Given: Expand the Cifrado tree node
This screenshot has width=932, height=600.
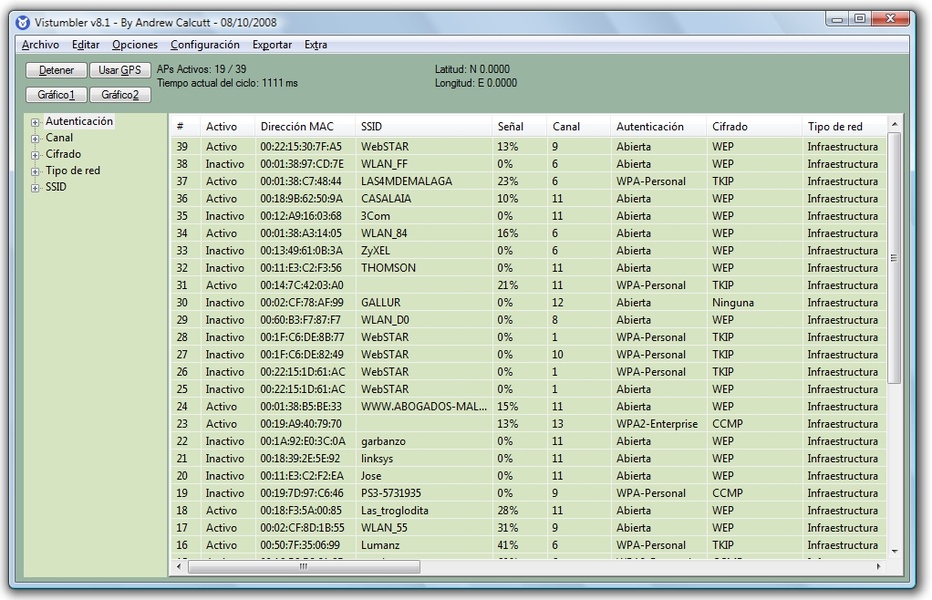Looking at the screenshot, I should click(x=35, y=155).
